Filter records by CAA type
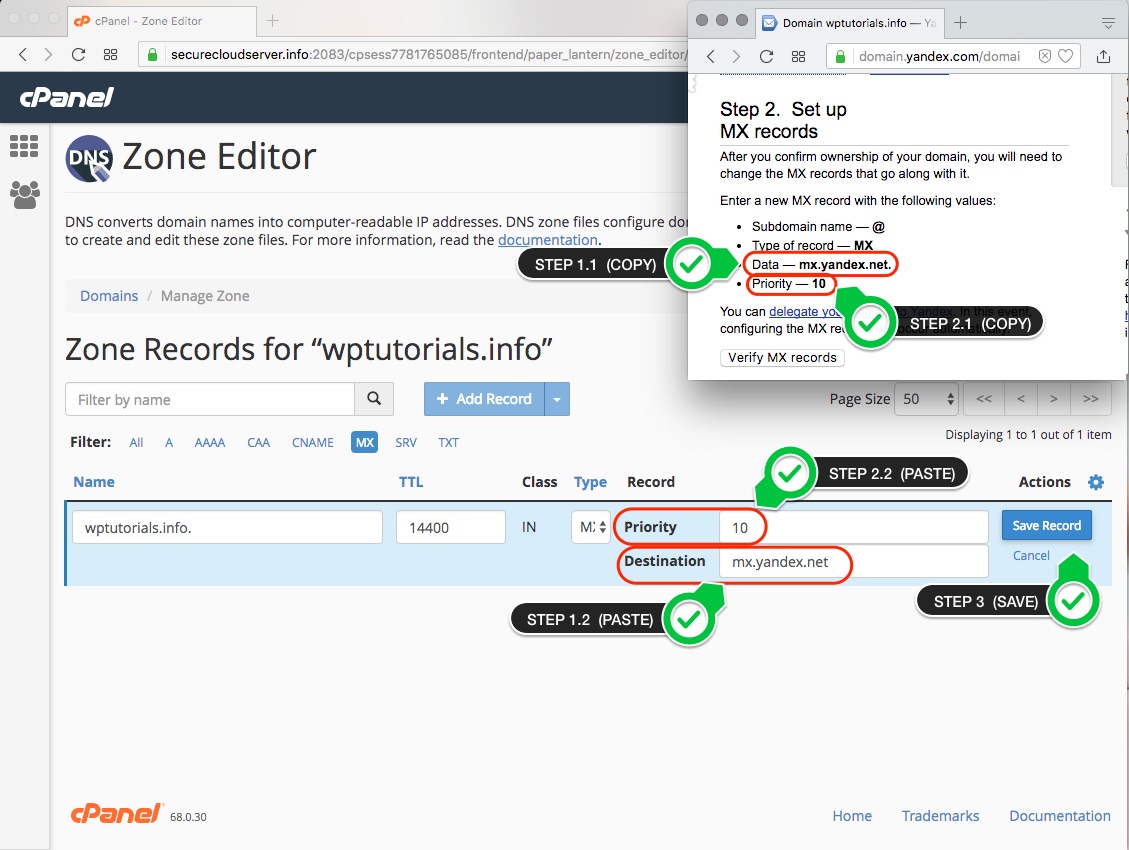 [x=258, y=443]
